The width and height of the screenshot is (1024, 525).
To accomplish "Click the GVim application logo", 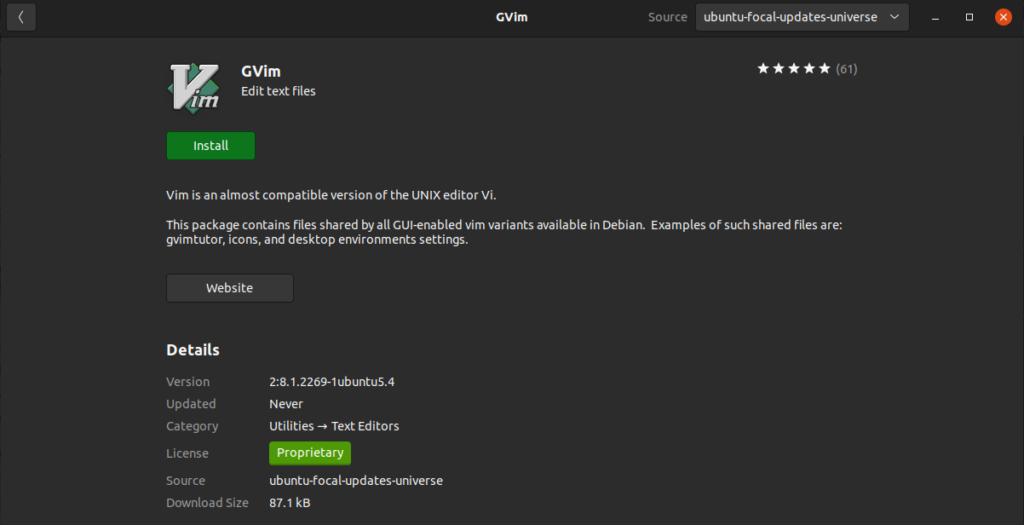I will (195, 86).
